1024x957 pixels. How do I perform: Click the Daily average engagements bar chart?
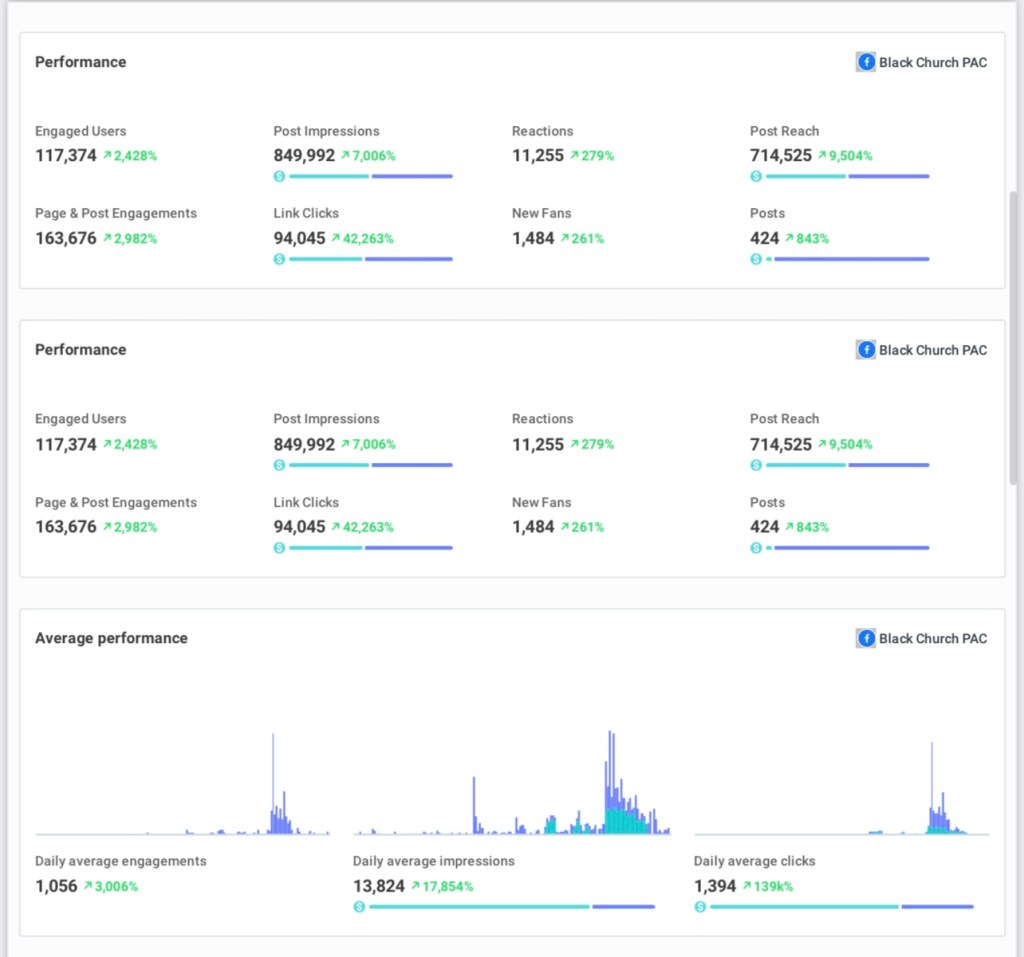[182, 790]
